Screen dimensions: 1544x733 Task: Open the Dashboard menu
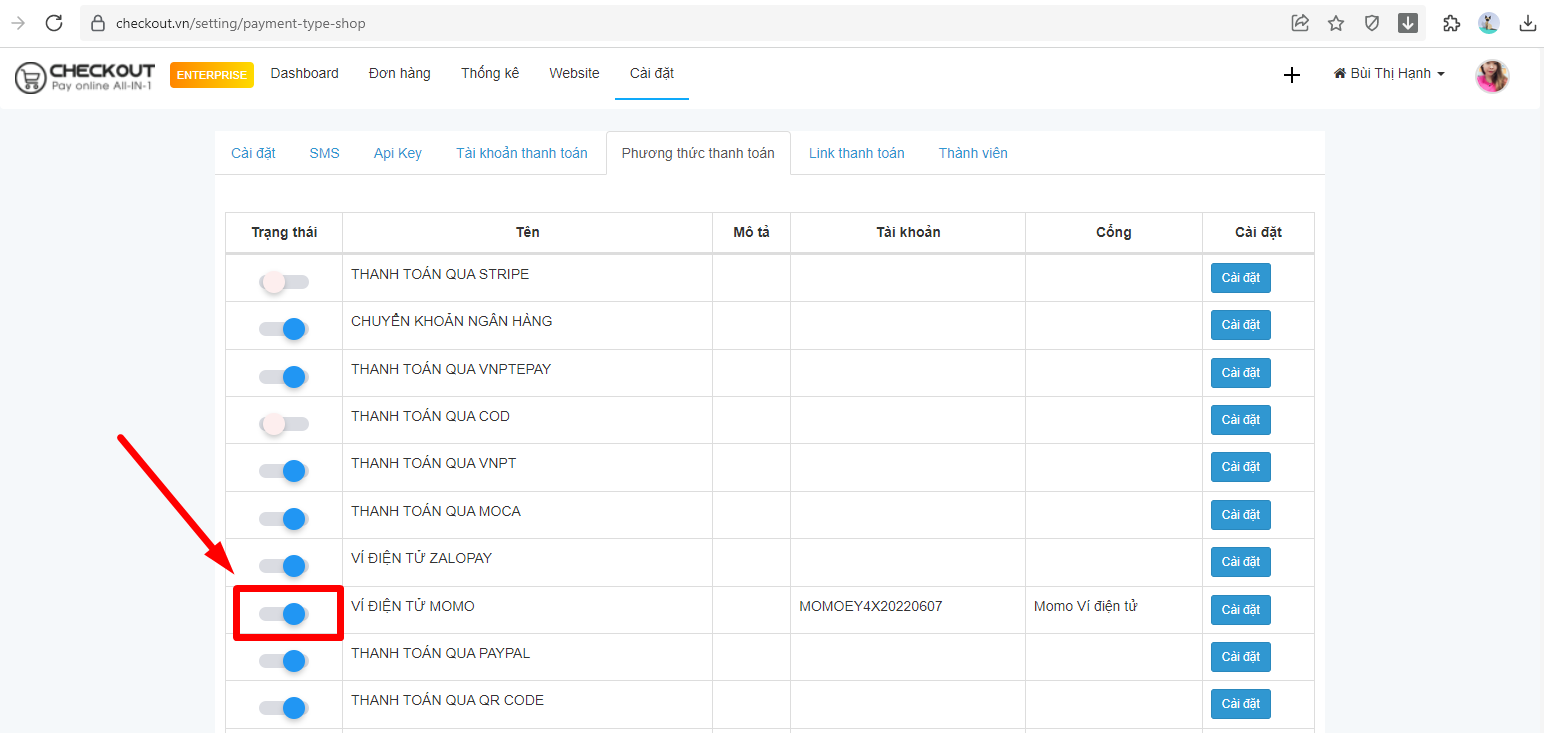pyautogui.click(x=304, y=73)
